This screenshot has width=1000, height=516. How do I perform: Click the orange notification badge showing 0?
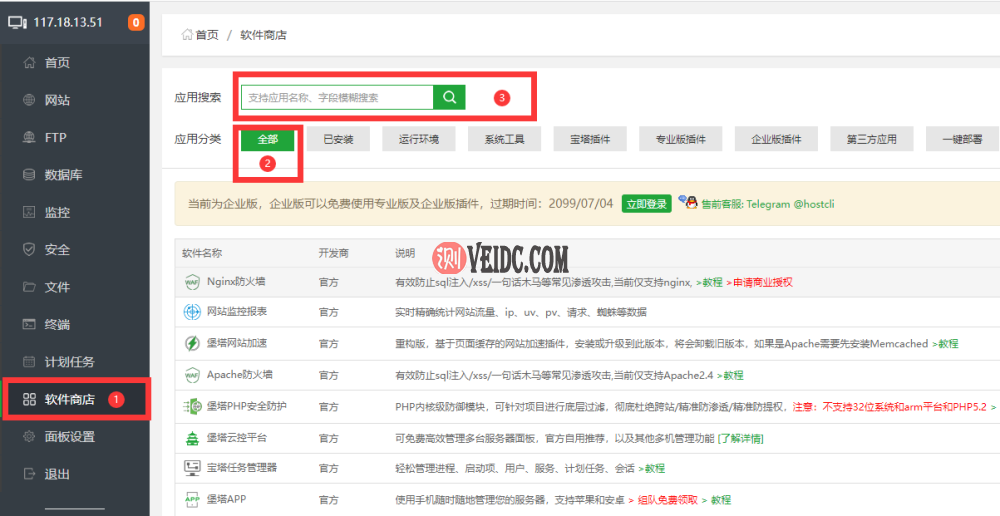136,23
